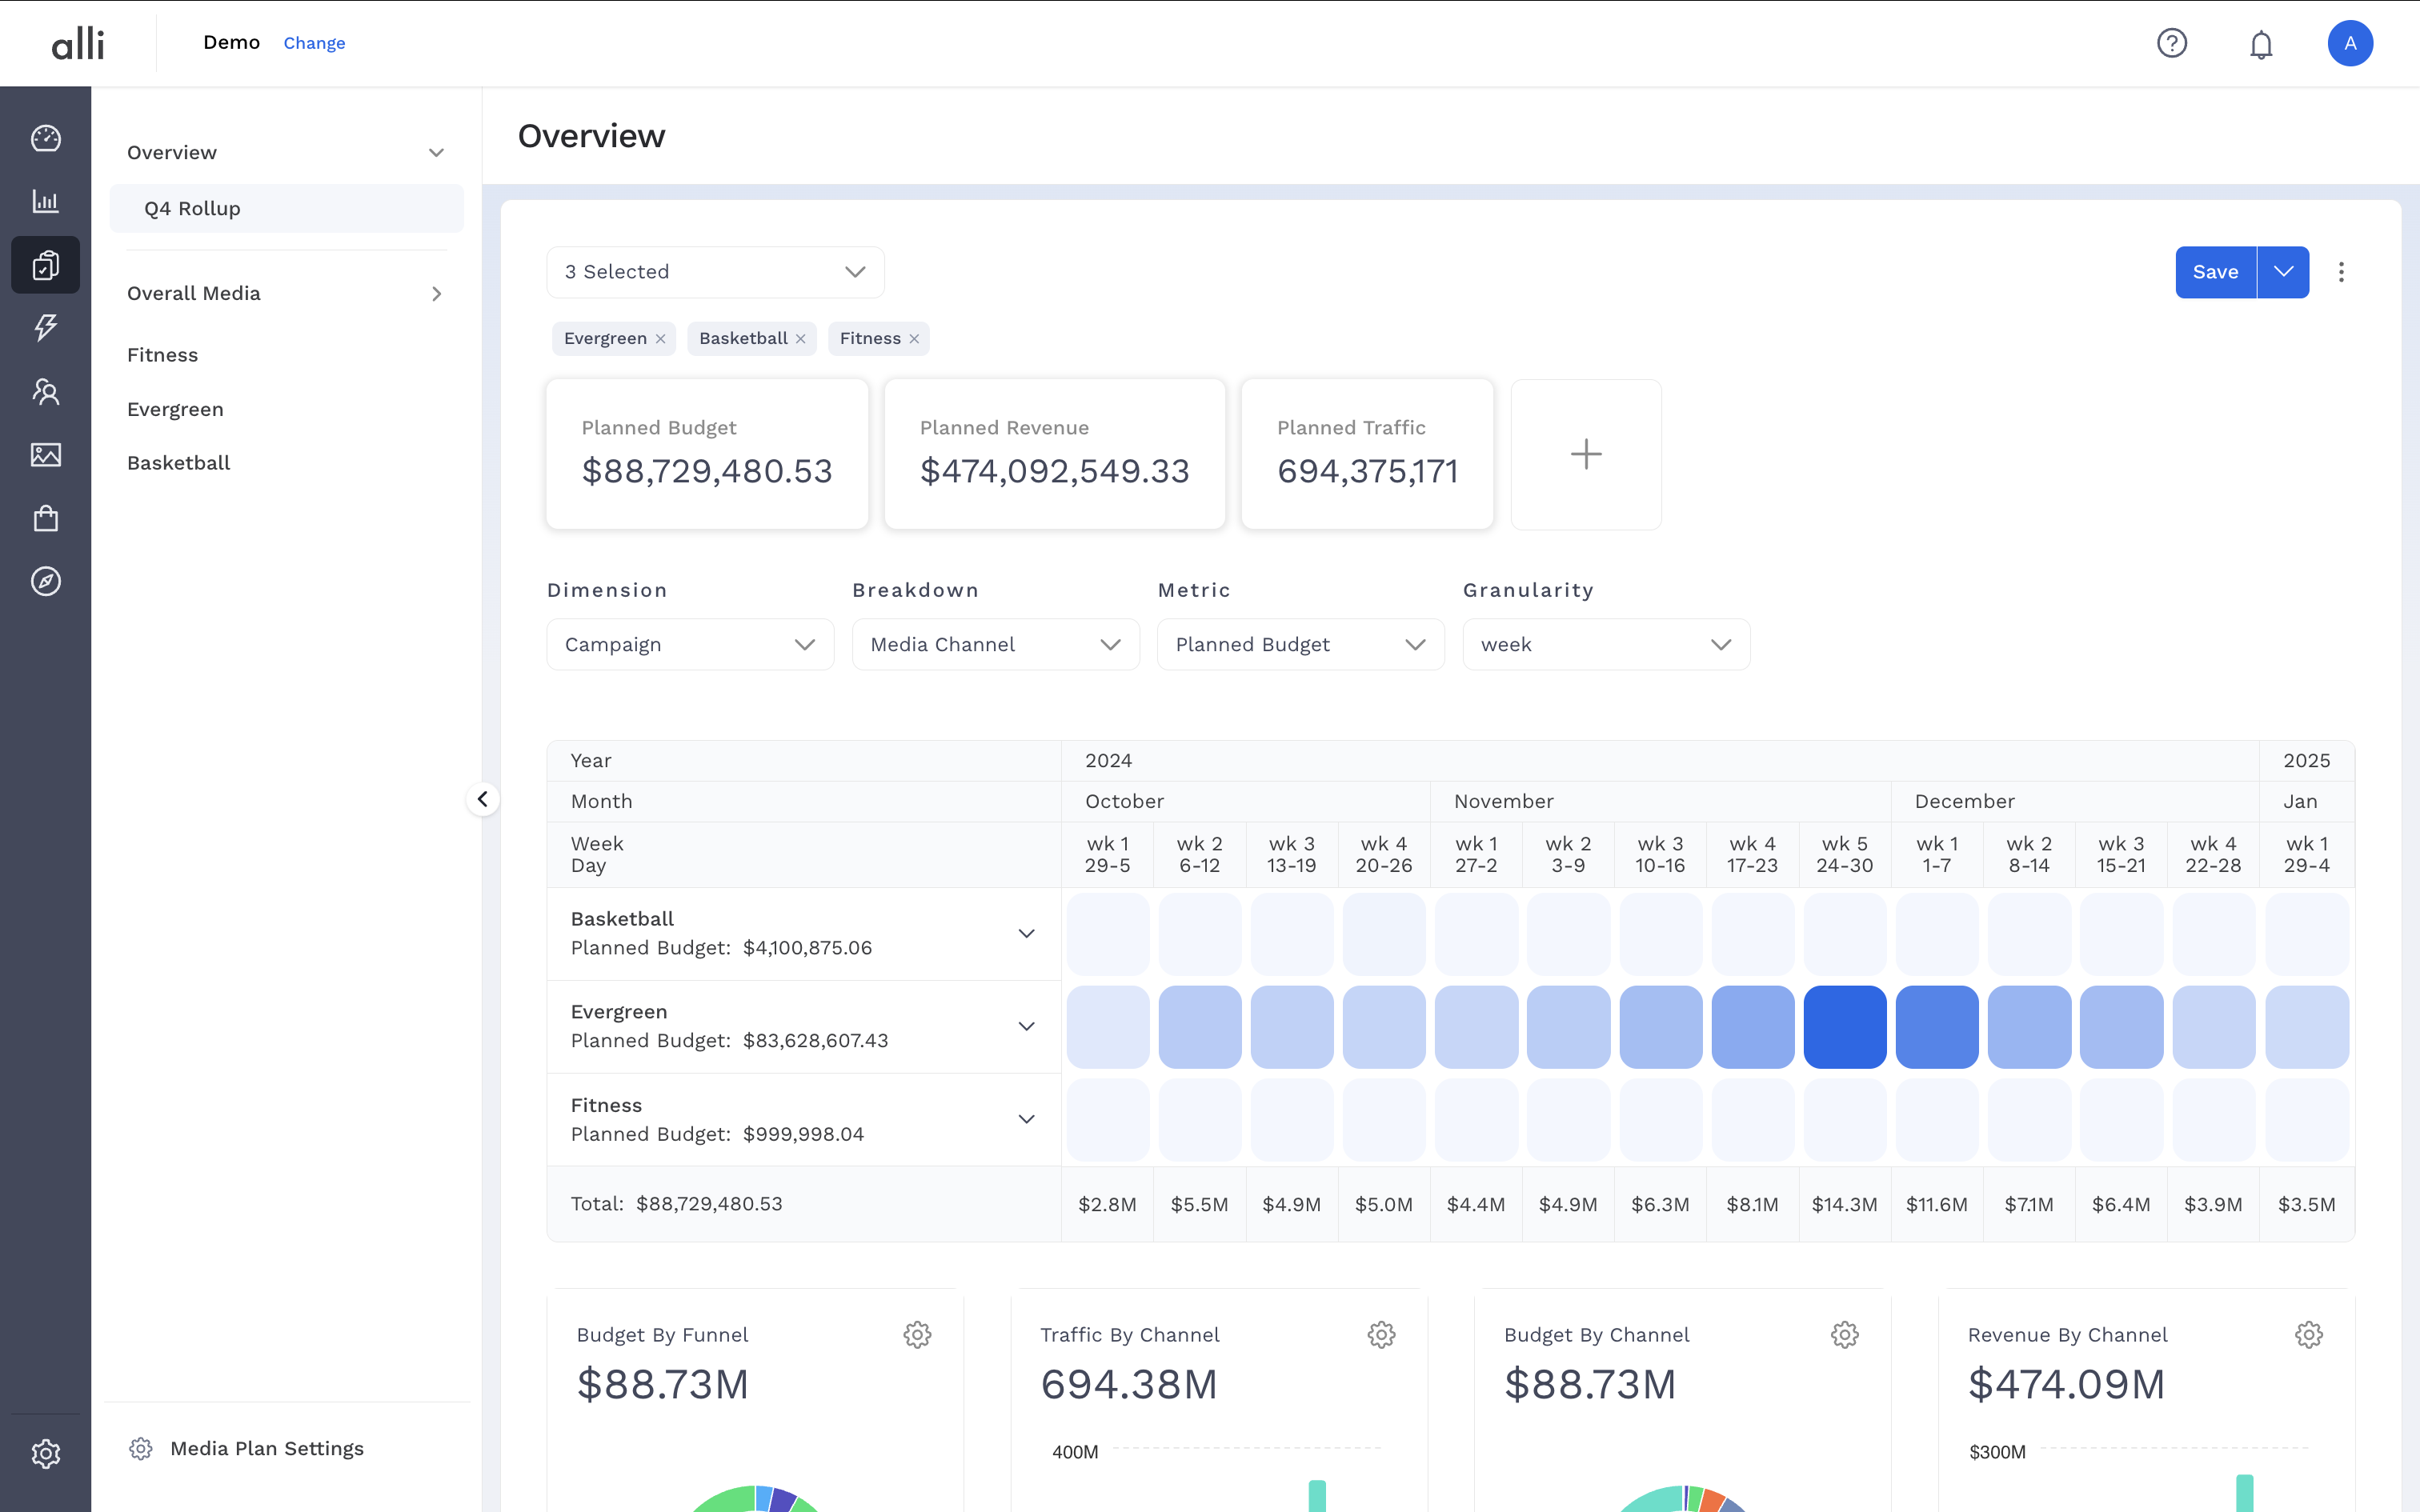Click the shopping bag icon in sidebar
Image resolution: width=2420 pixels, height=1512 pixels.
(x=46, y=518)
